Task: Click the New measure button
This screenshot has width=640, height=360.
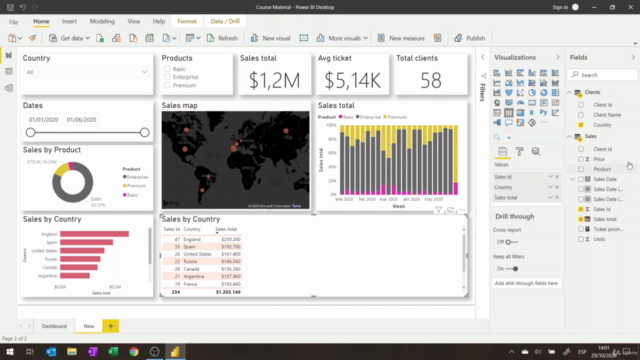Action: click(401, 38)
